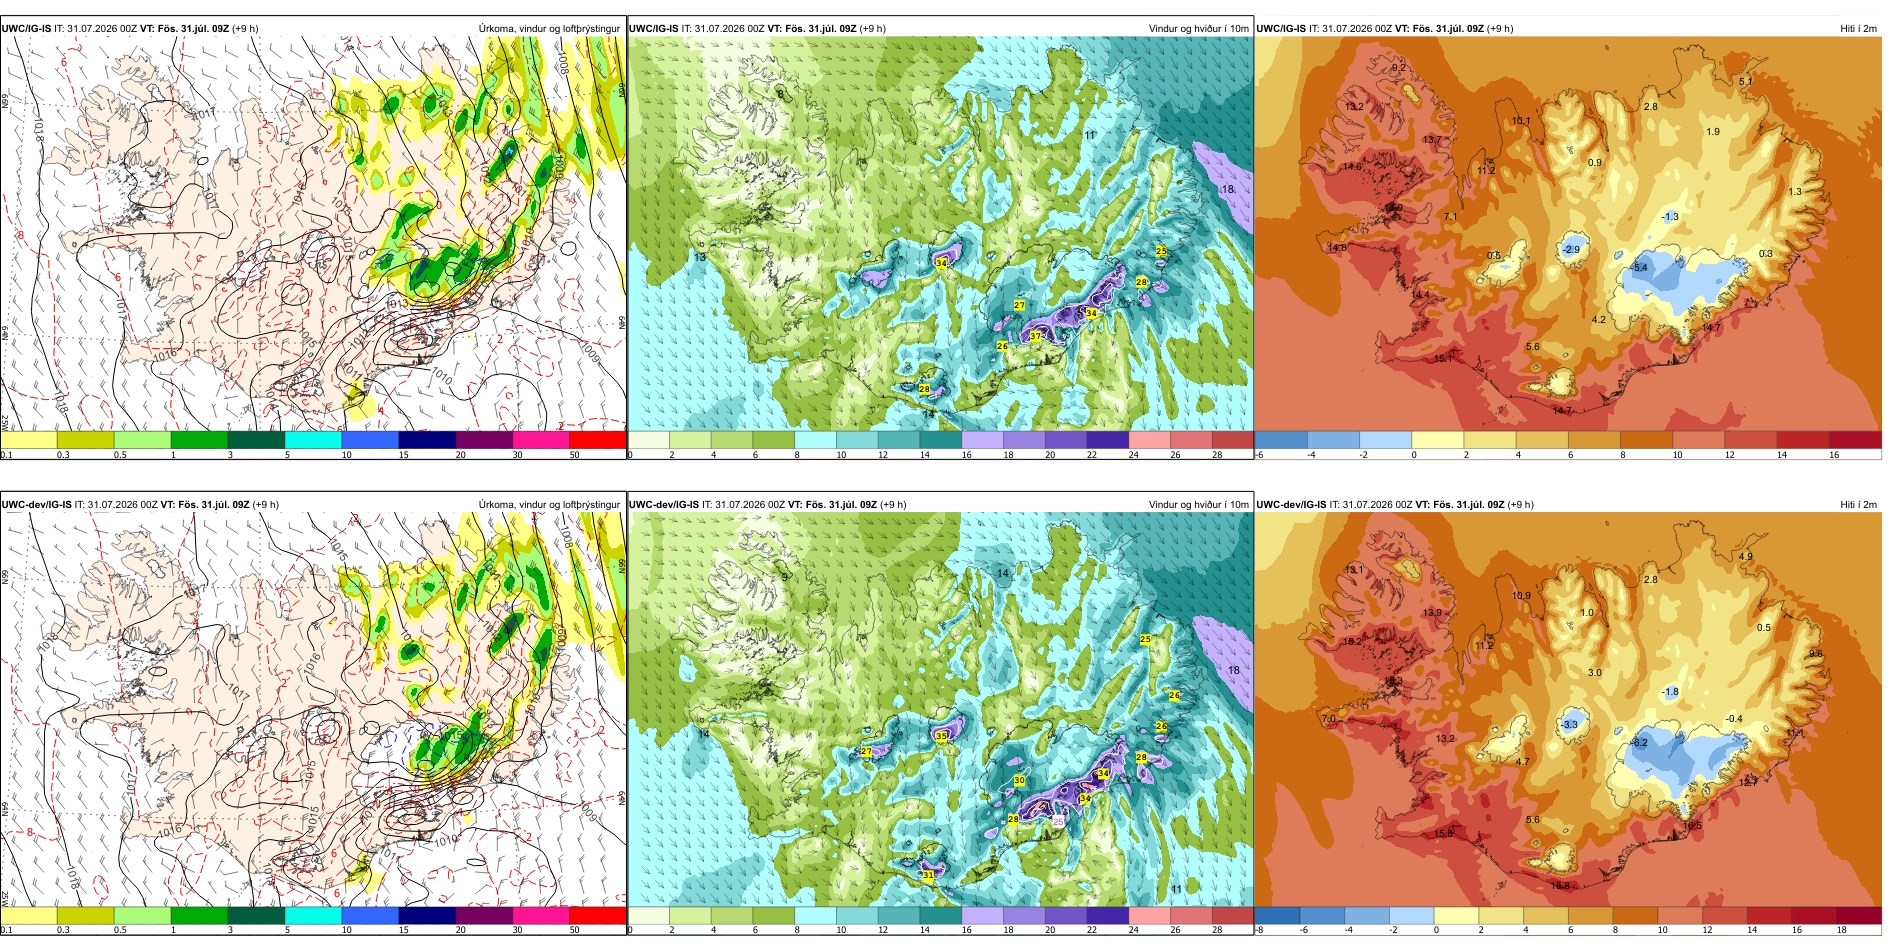This screenshot has width=1900, height=950.
Task: Pick pale cyan 8 swatch in UWC/IG-IS wind legend
Action: (x=815, y=440)
